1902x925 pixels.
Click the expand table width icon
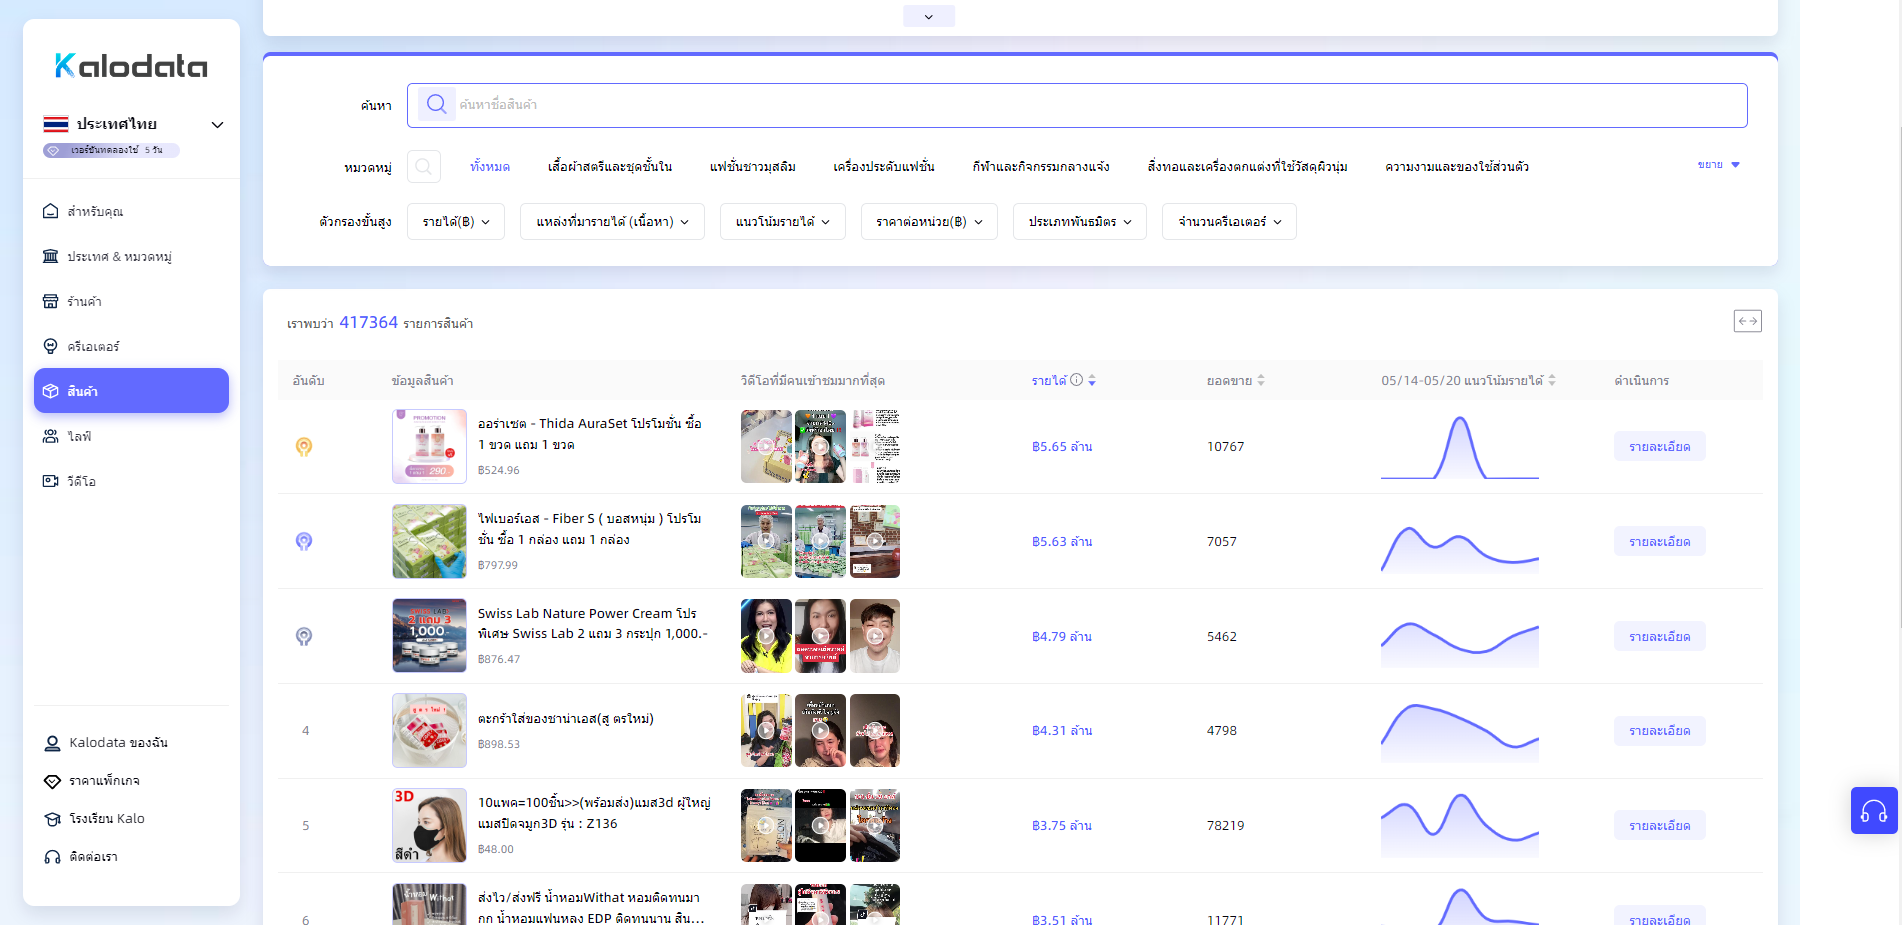1747,321
